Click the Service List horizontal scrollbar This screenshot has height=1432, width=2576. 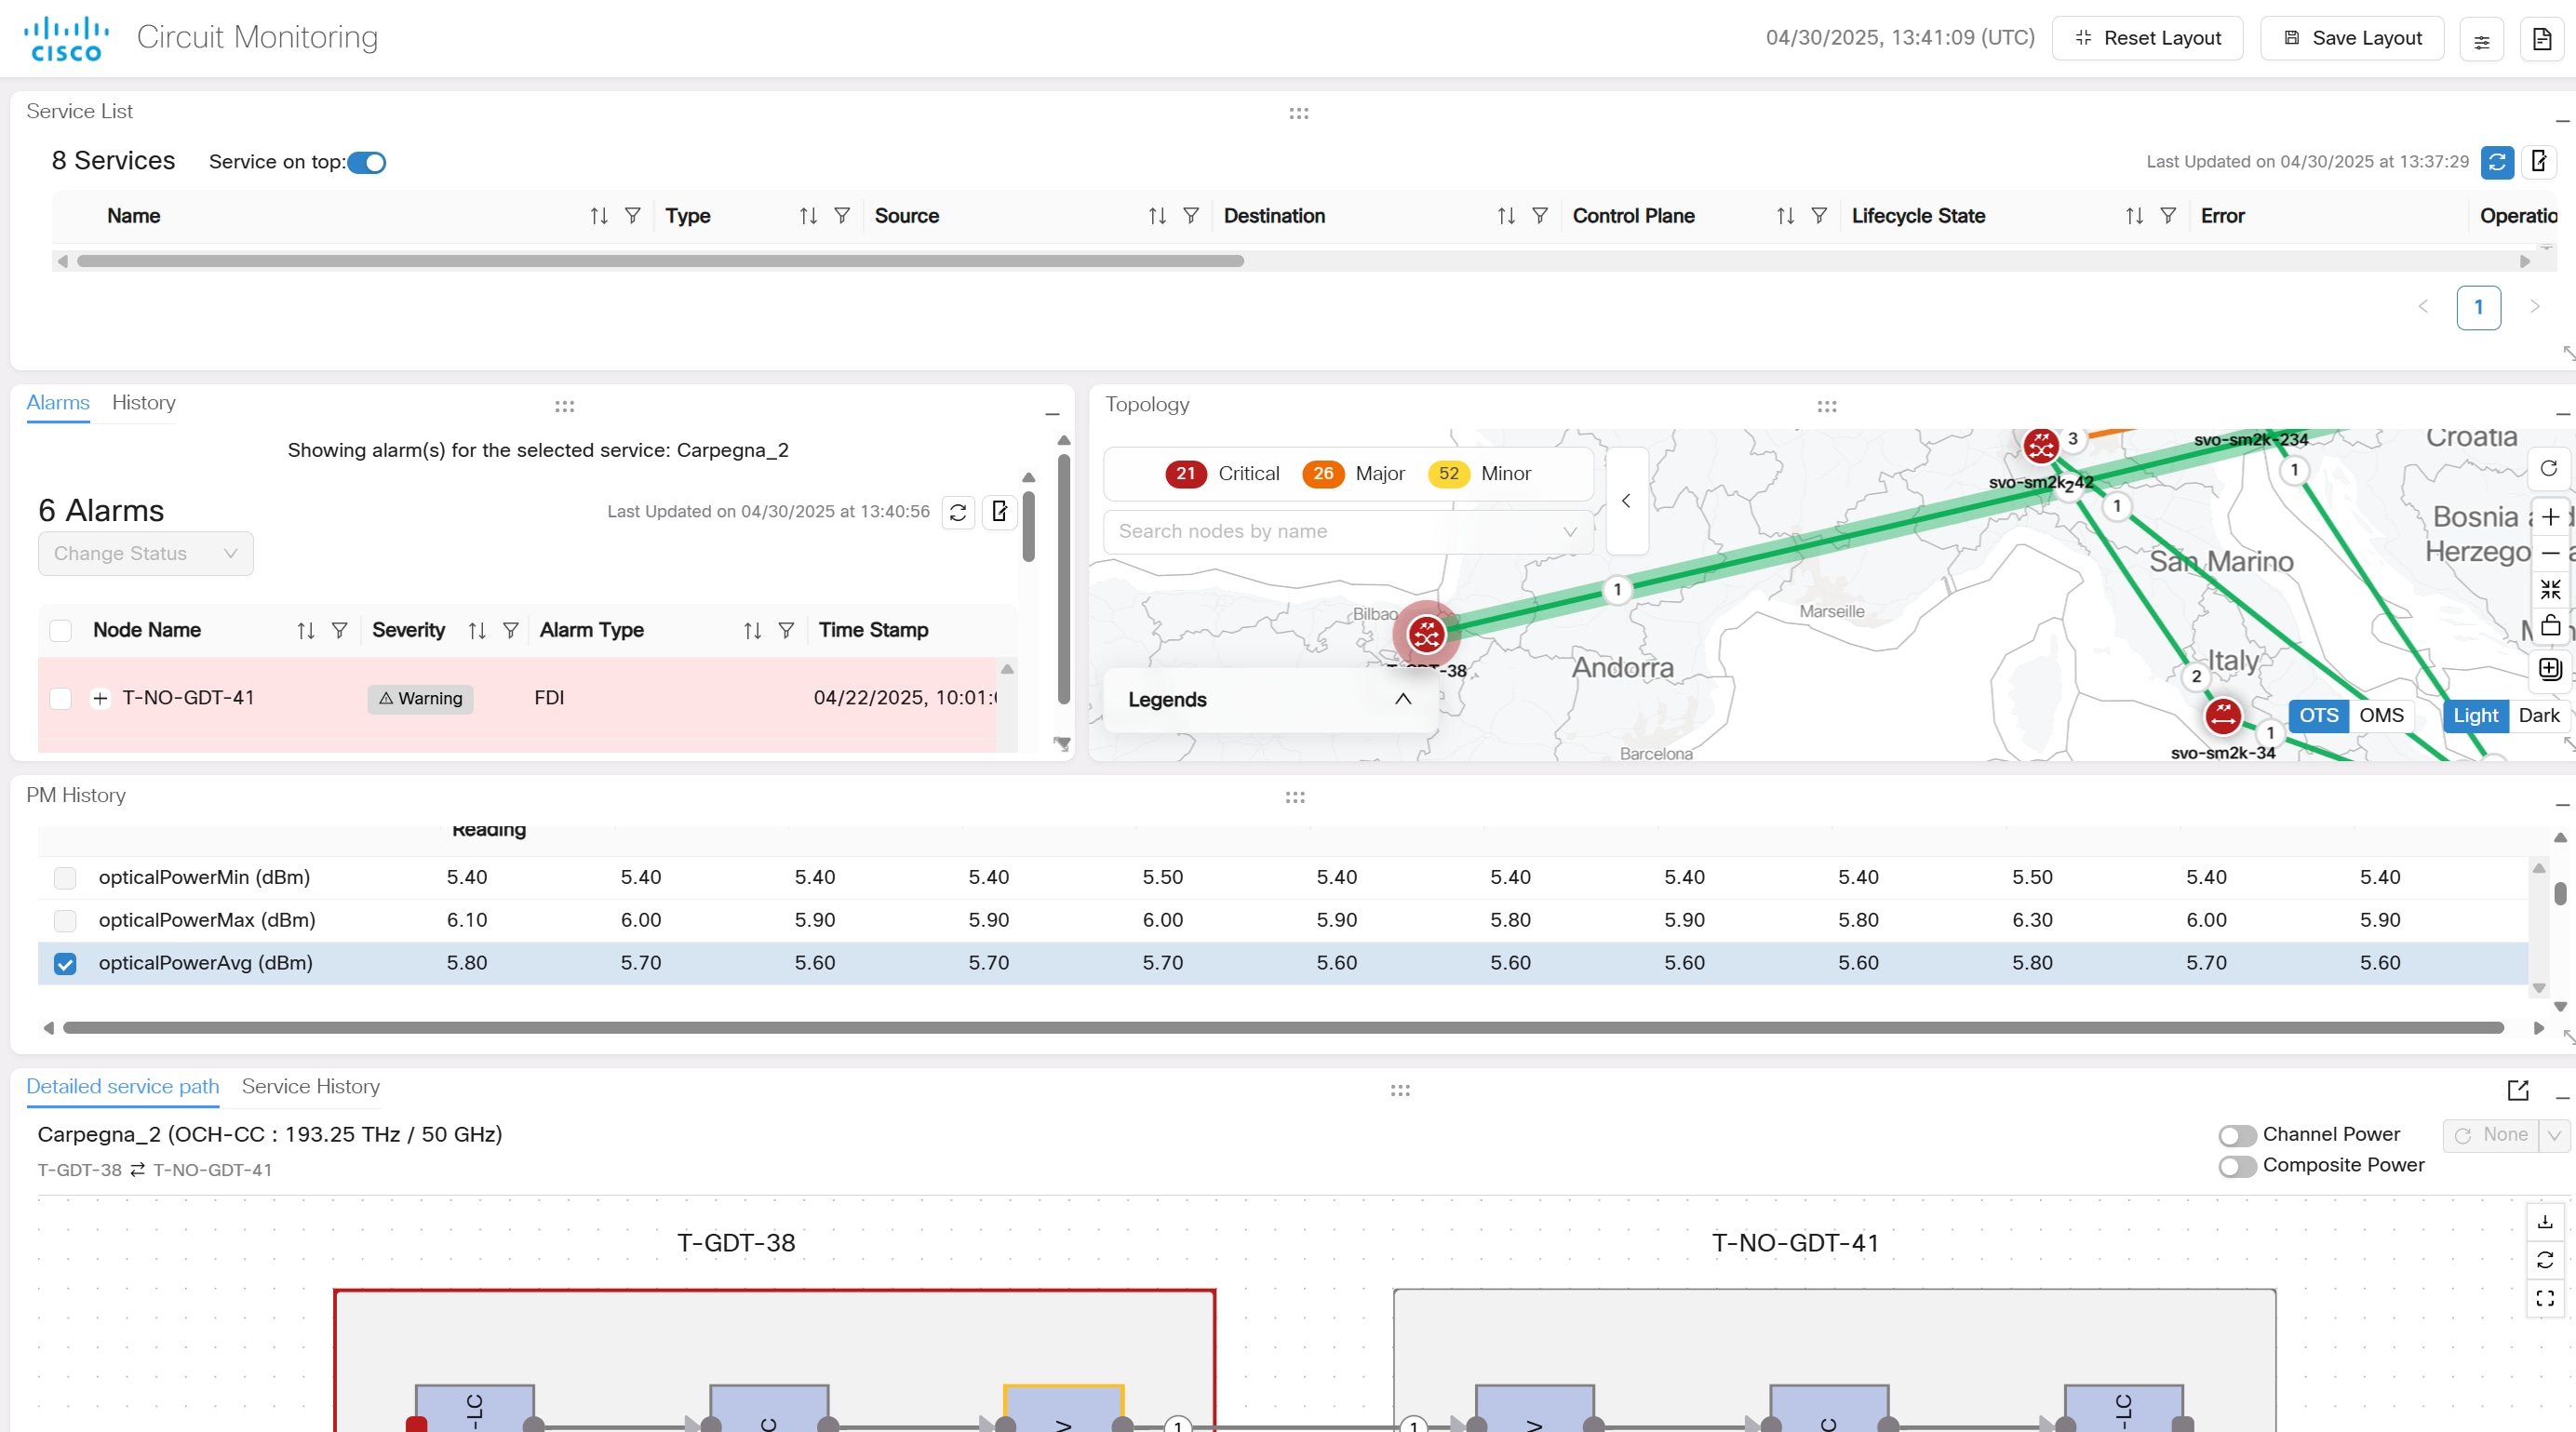[661, 262]
